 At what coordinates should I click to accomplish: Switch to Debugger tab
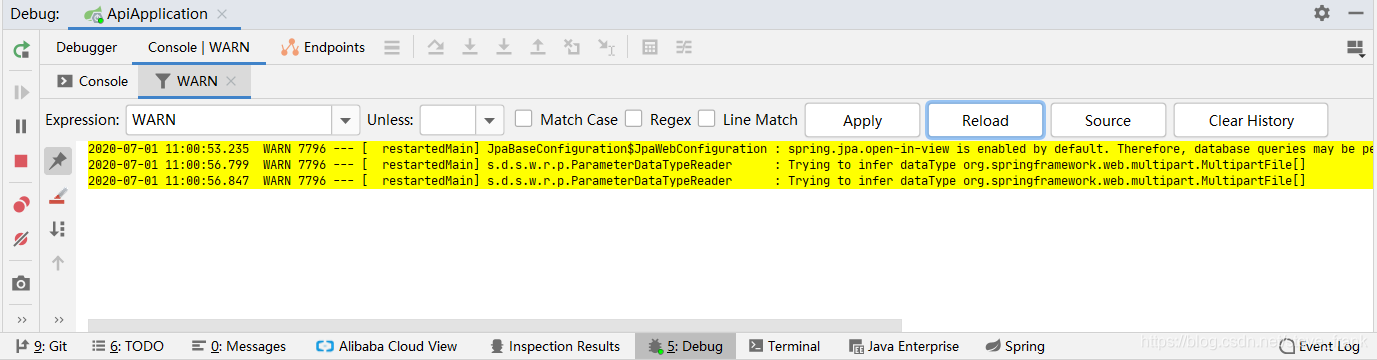tap(87, 47)
